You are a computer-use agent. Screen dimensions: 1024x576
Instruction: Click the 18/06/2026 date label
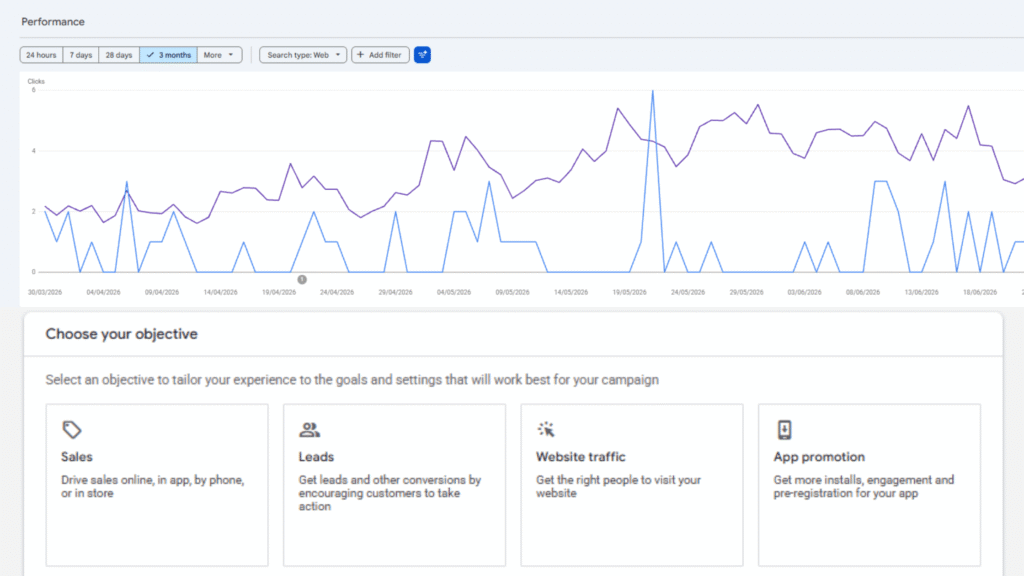980,293
